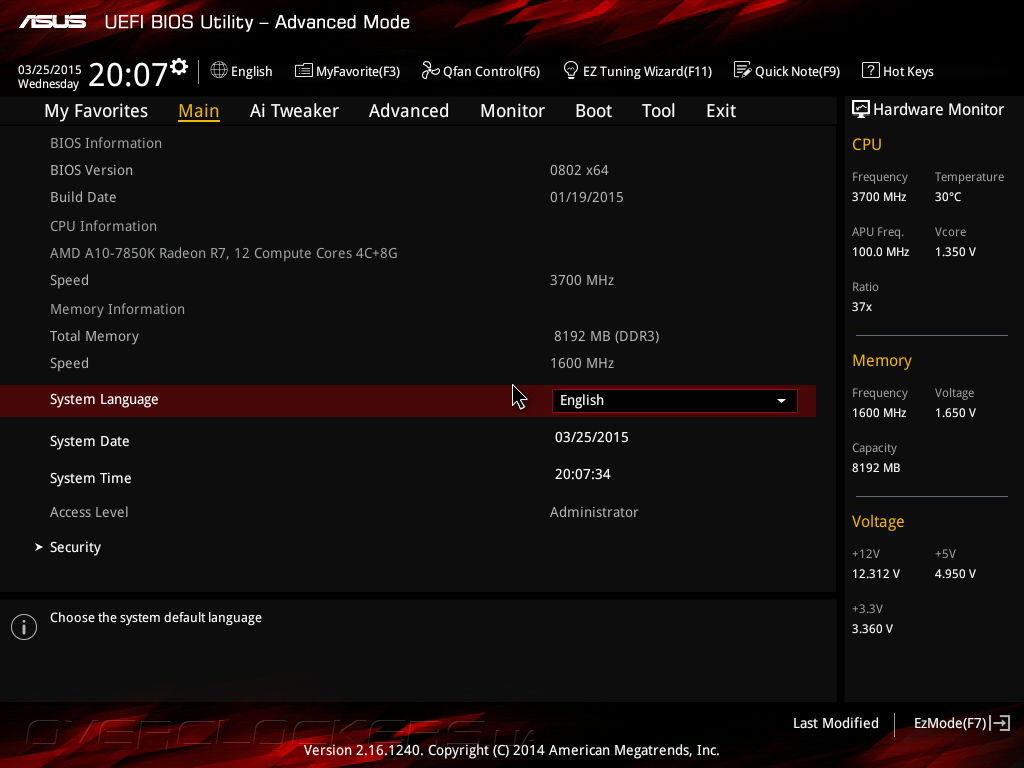Open the Monitor tab
The height and width of the screenshot is (768, 1024).
(x=512, y=111)
